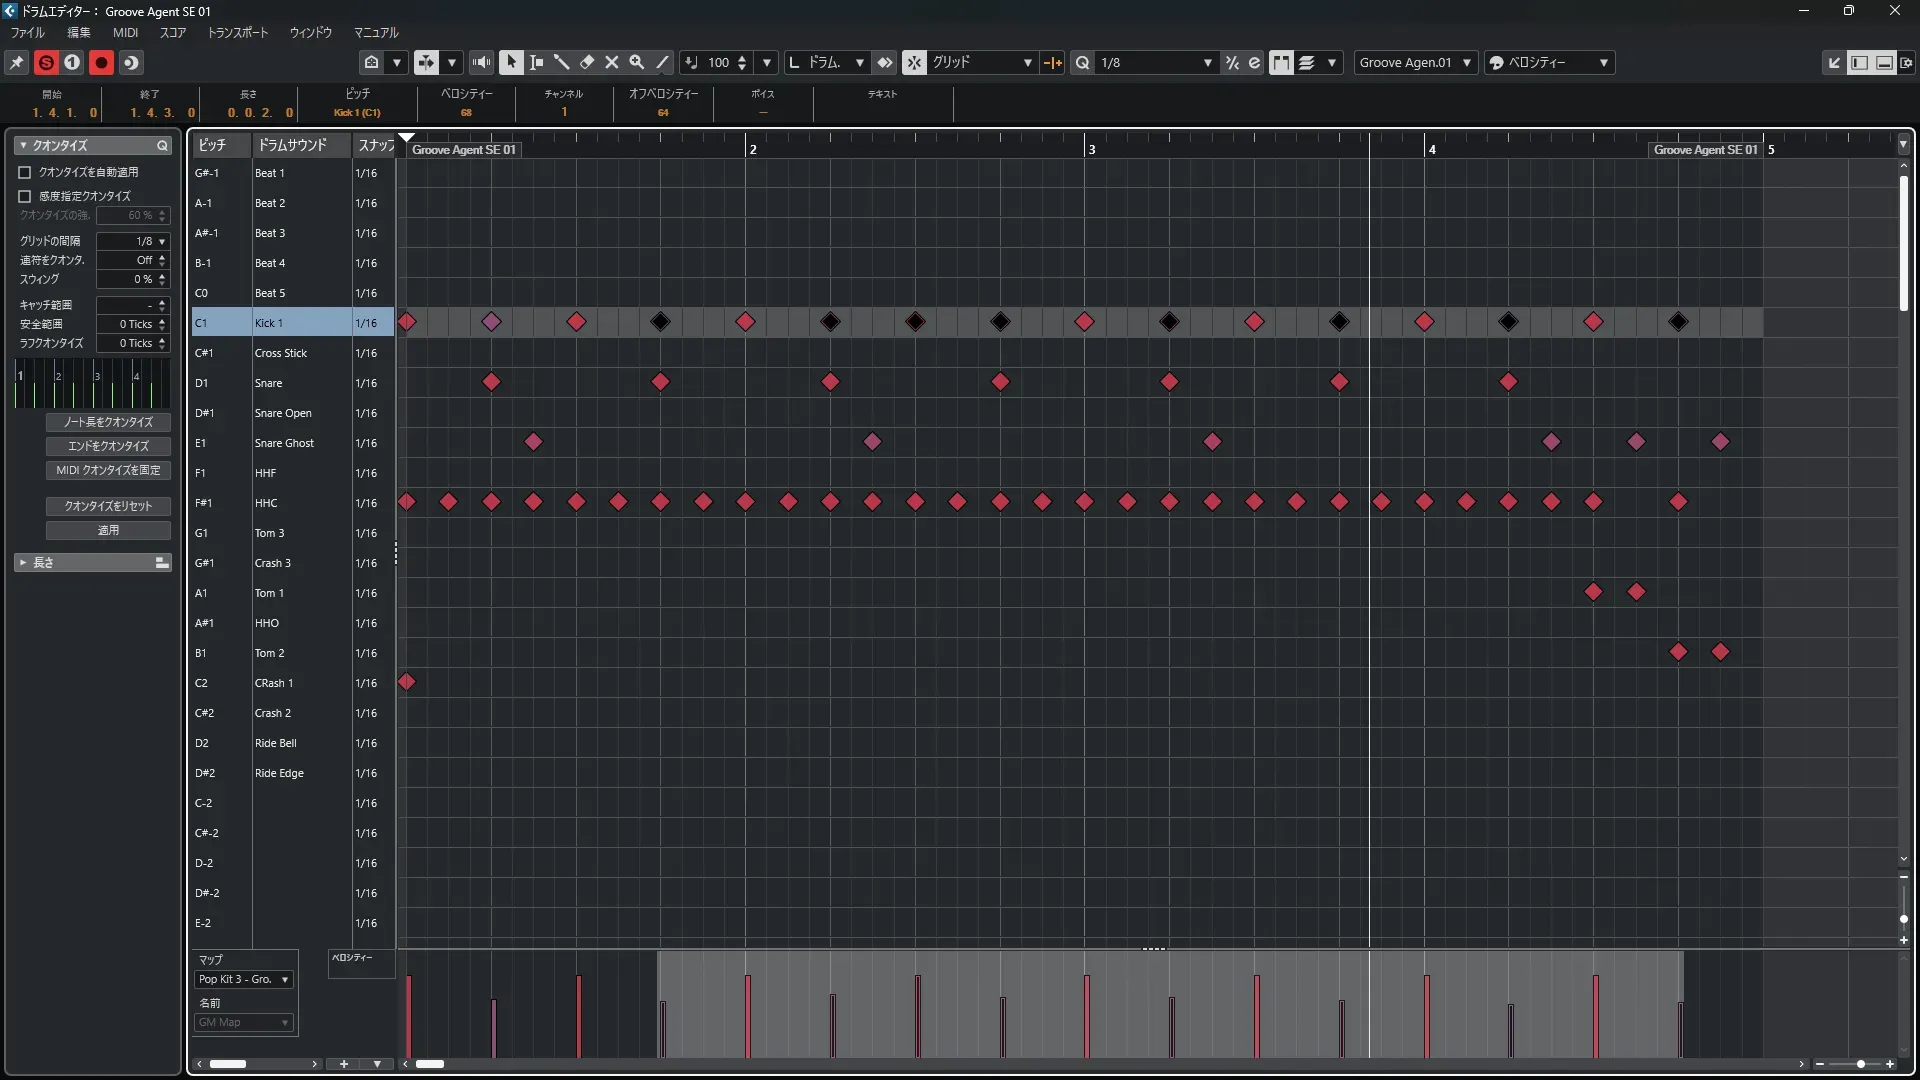Viewport: 1920px width, 1080px height.
Task: Open the トランスポート menu
Action: pos(238,32)
